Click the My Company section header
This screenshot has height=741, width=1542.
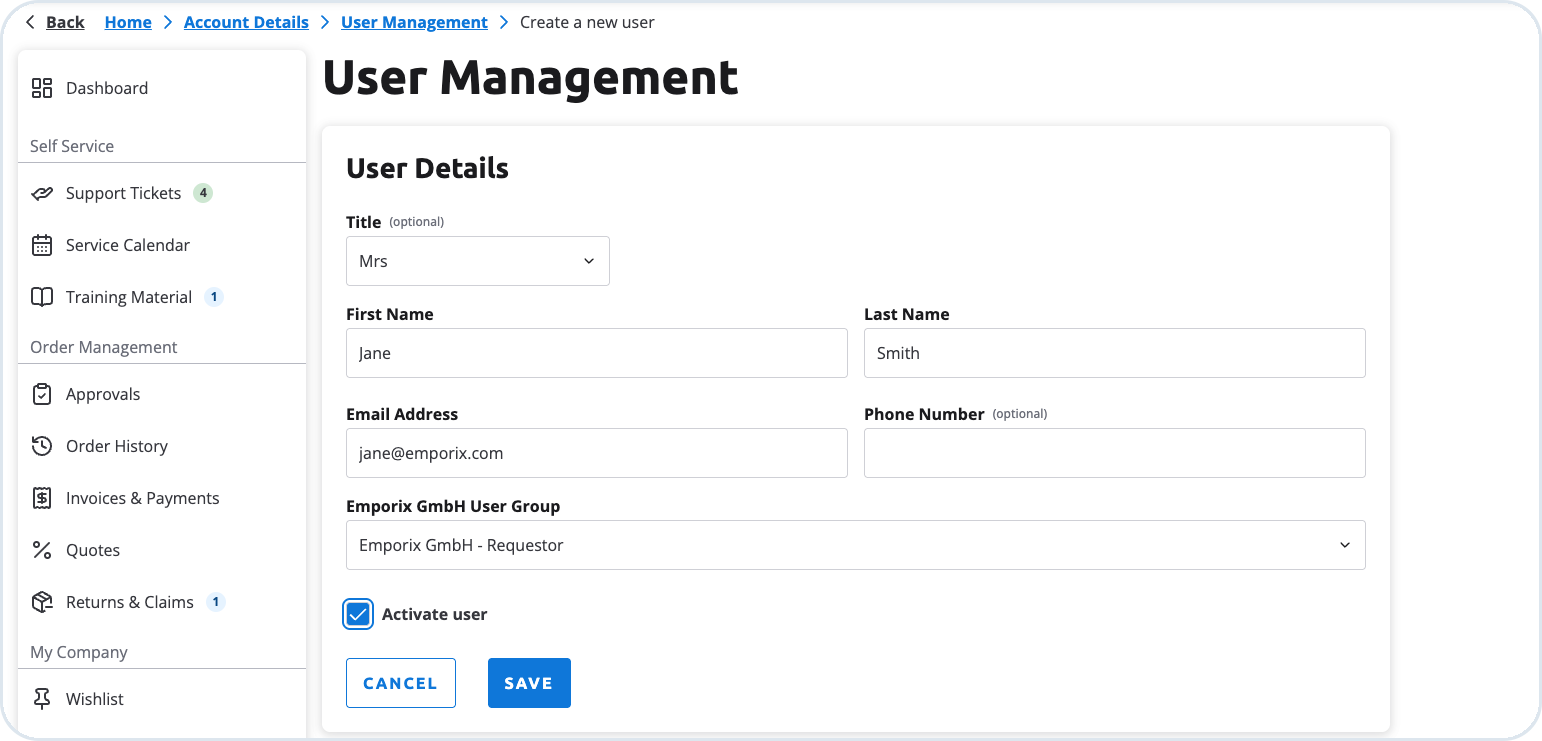[x=79, y=652]
